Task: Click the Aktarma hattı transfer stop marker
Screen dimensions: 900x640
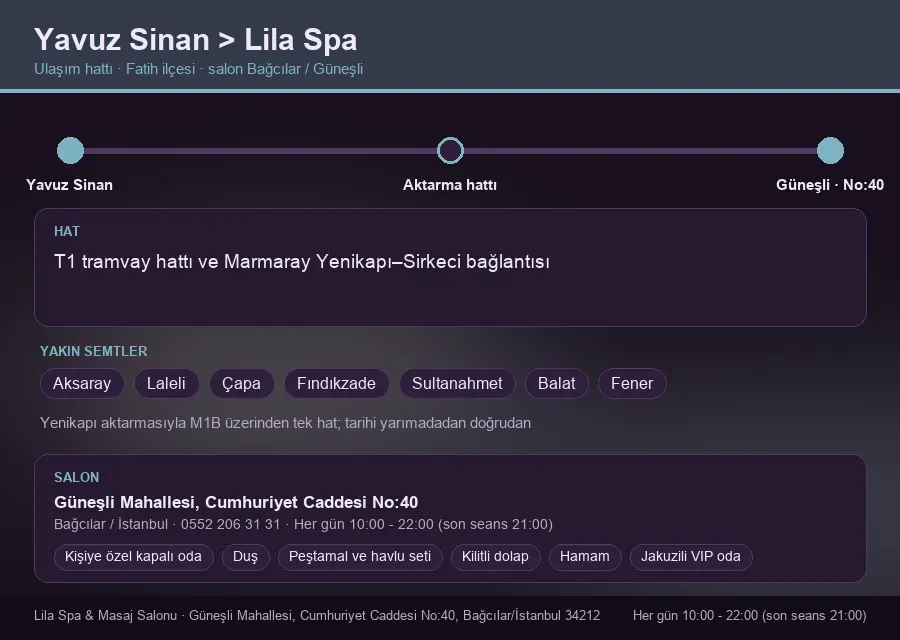Action: pos(450,151)
